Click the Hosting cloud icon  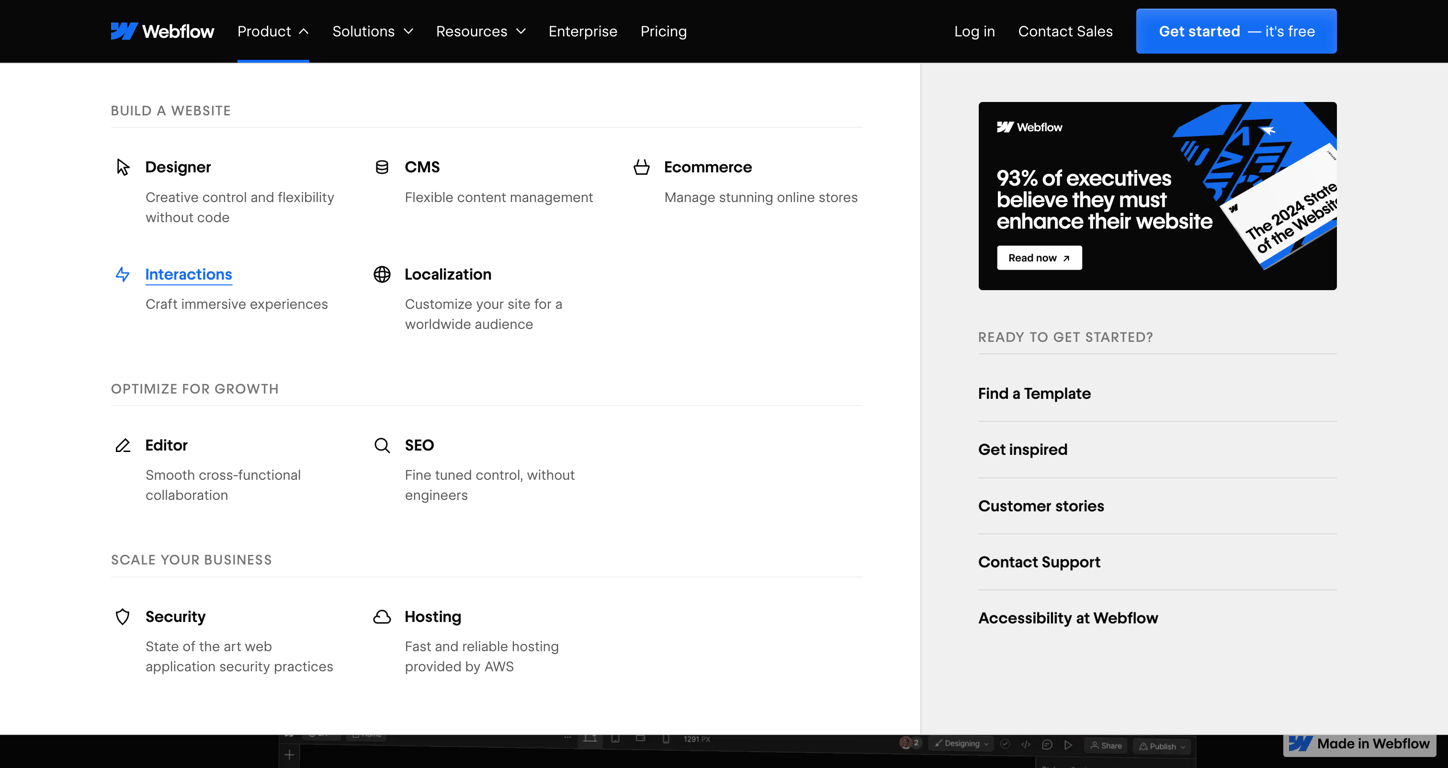tap(382, 617)
